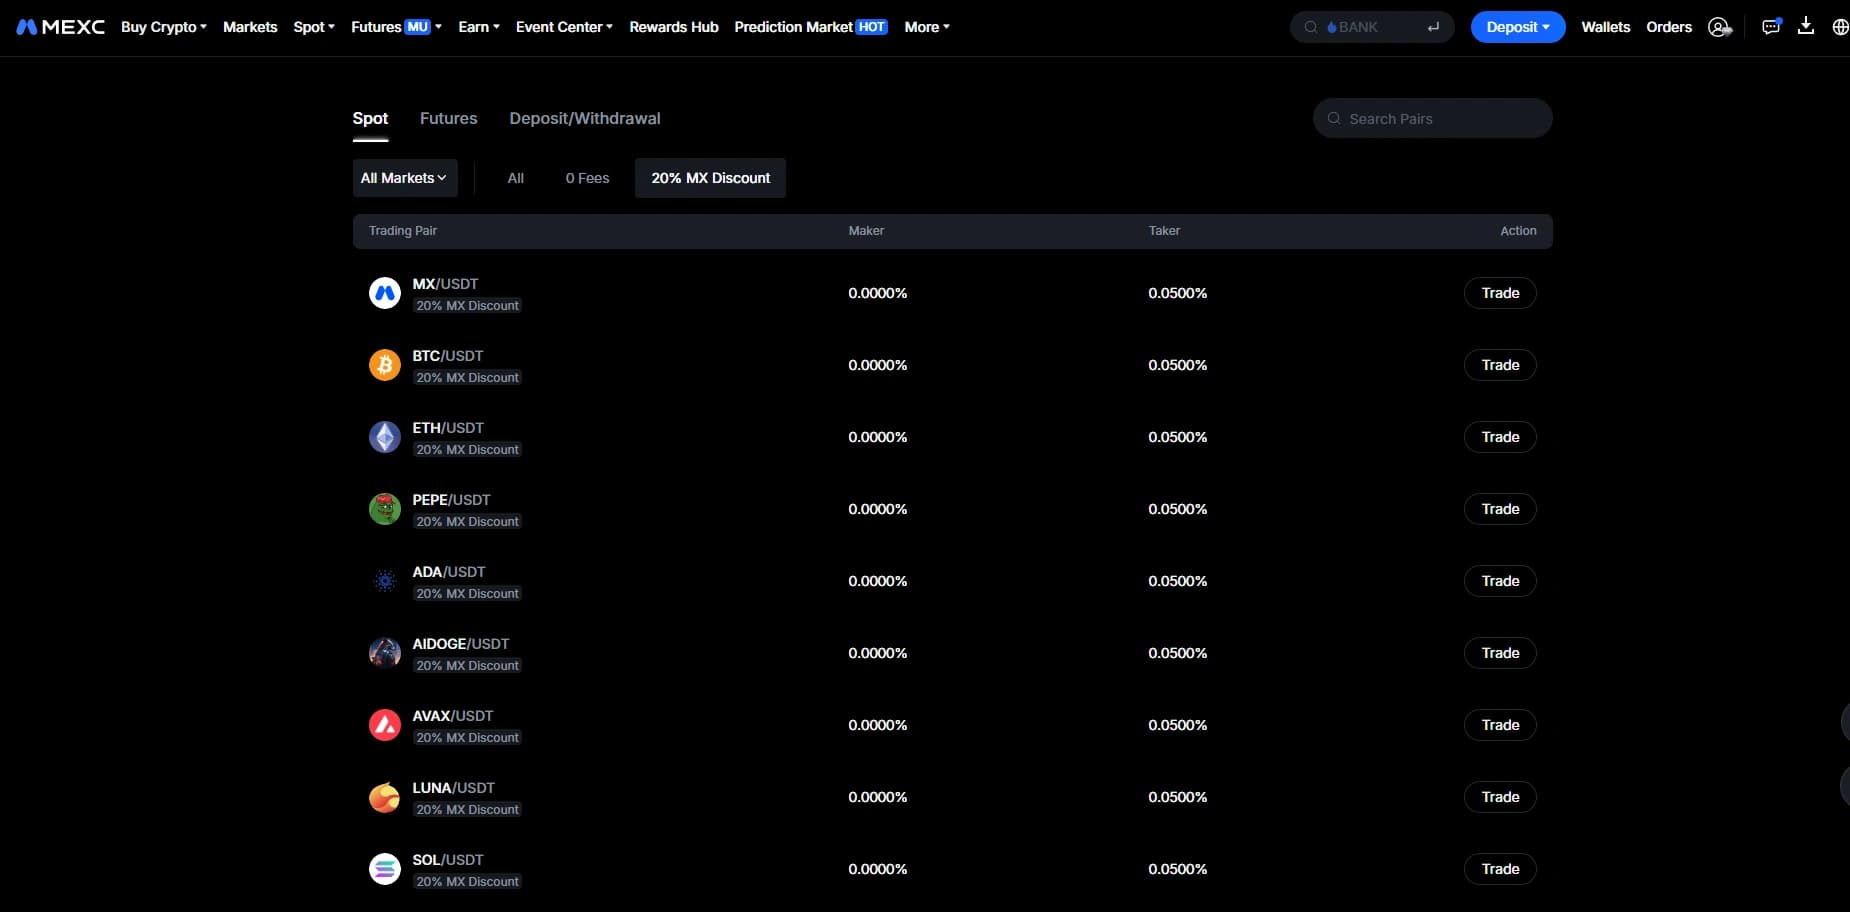Go to the MEXC logo home link

(61, 27)
